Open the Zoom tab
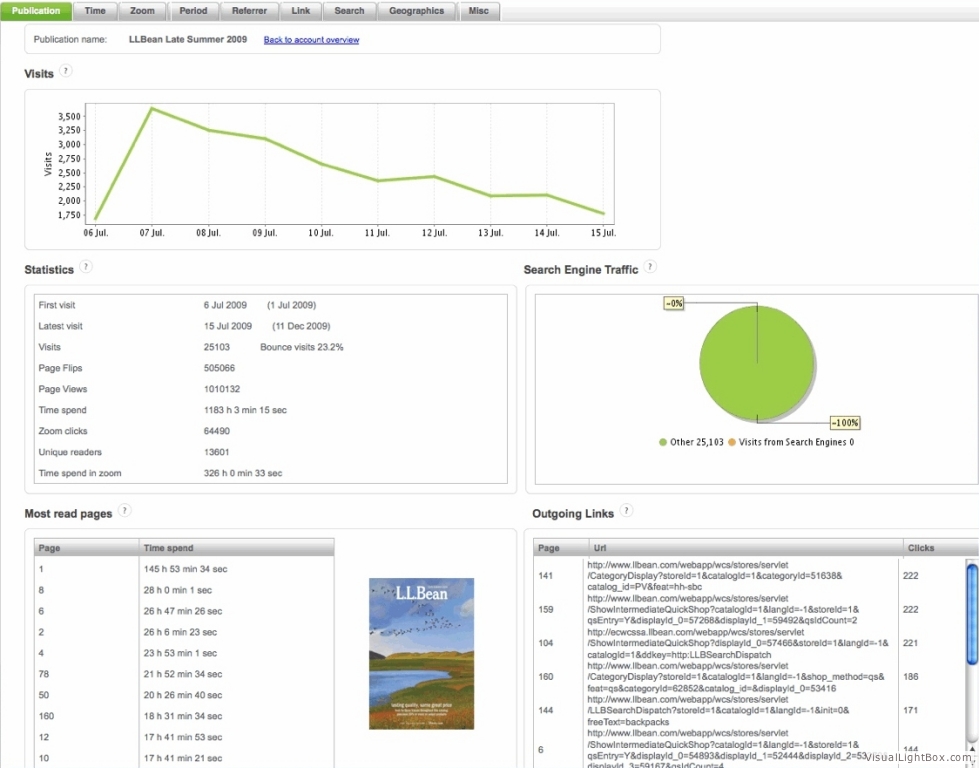979x768 pixels. click(142, 11)
